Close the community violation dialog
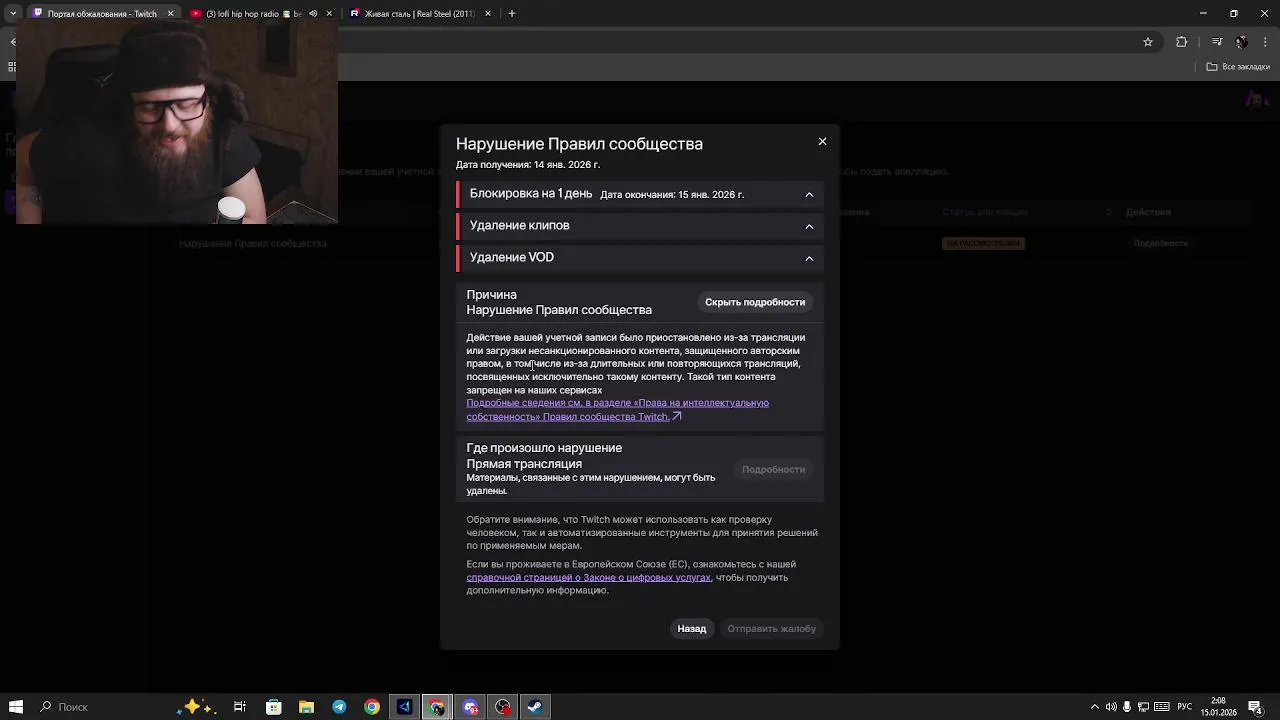1280x720 pixels. [x=822, y=142]
